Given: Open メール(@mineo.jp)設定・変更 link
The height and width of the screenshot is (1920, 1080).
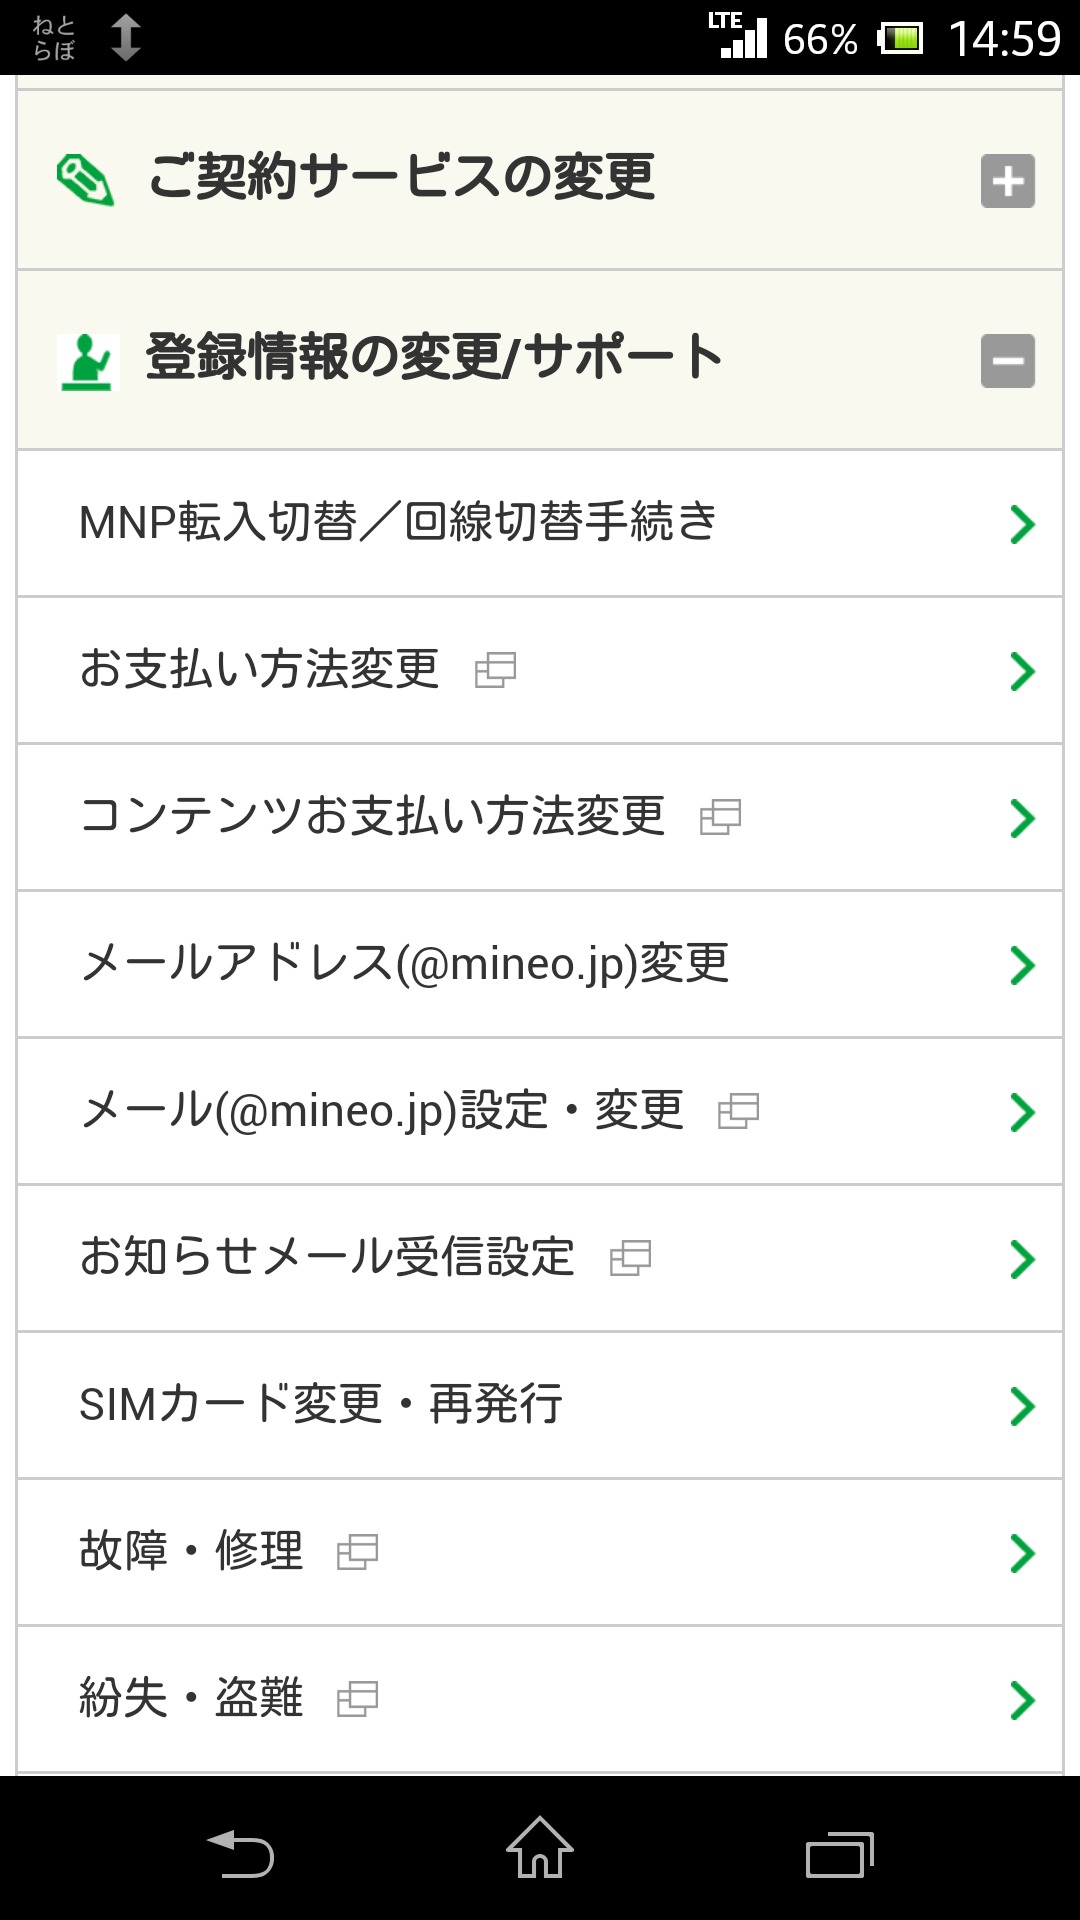Looking at the screenshot, I should (x=382, y=1111).
